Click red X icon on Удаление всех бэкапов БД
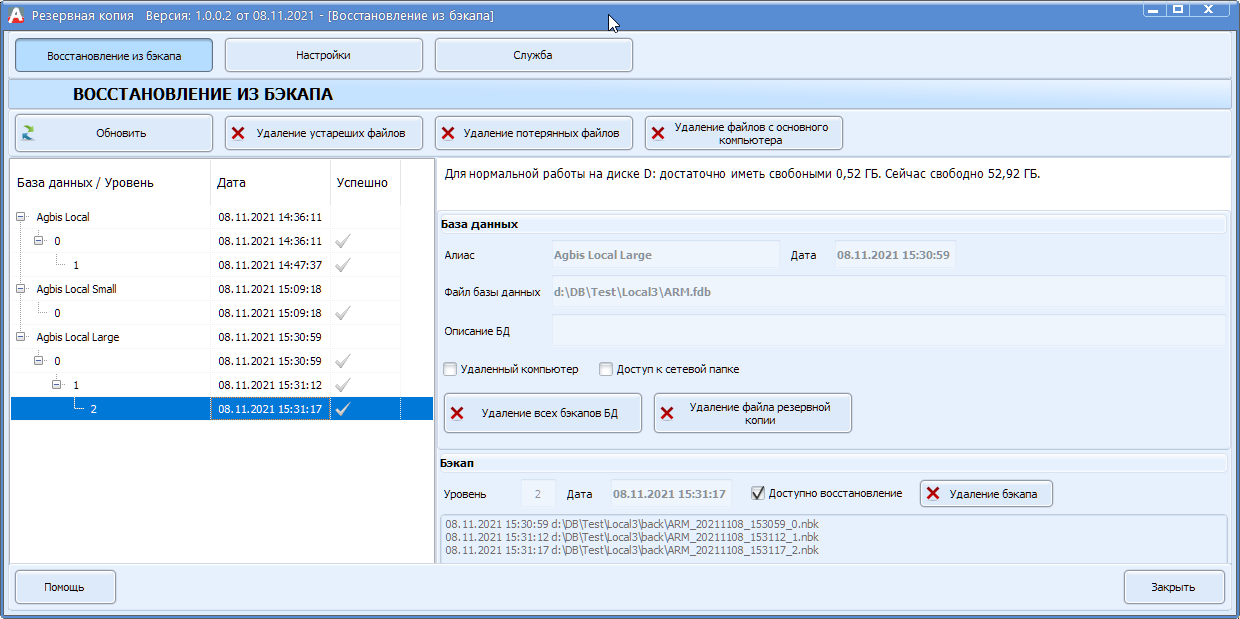This screenshot has width=1240, height=619. pos(457,413)
